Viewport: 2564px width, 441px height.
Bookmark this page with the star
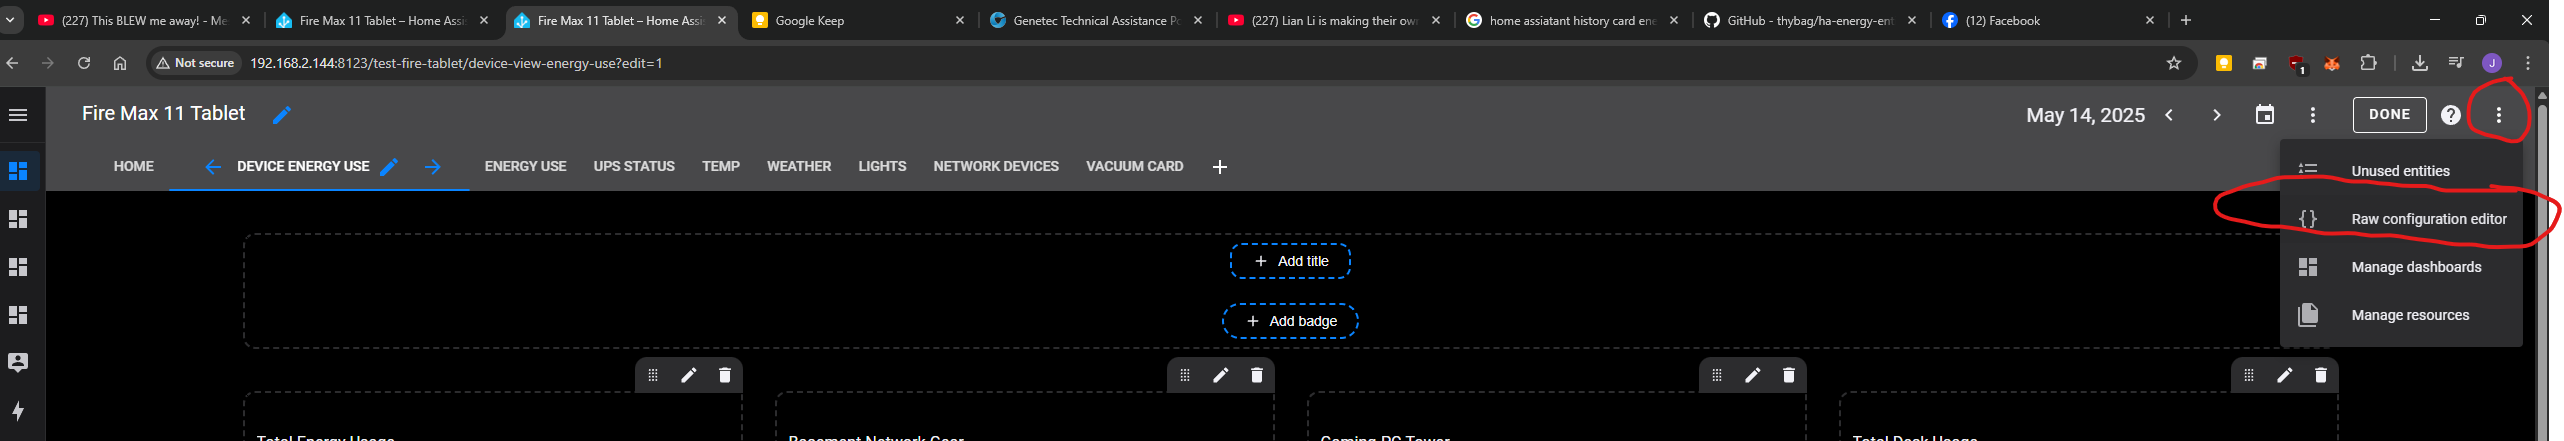[x=2173, y=63]
